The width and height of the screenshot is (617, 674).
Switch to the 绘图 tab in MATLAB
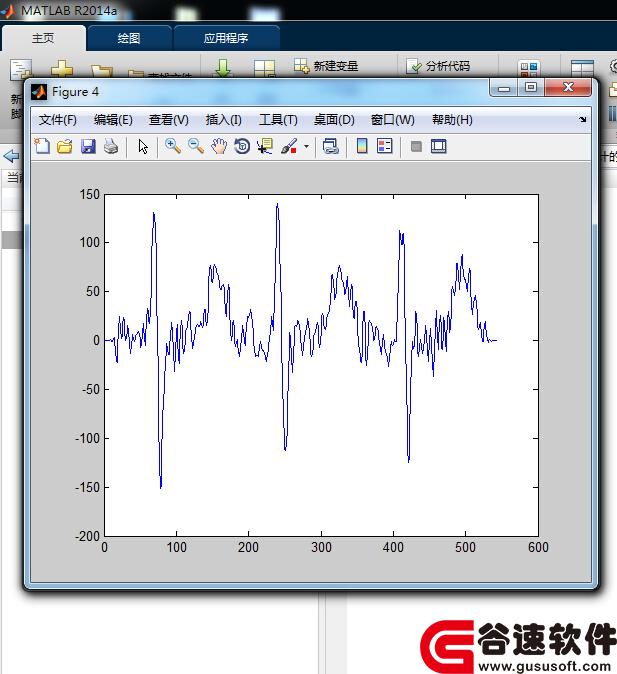point(129,38)
